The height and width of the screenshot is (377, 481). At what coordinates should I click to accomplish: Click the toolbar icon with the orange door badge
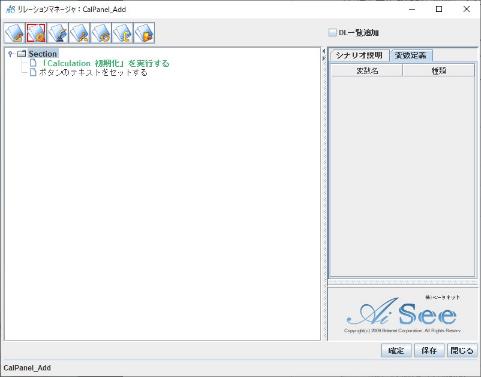[x=144, y=33]
